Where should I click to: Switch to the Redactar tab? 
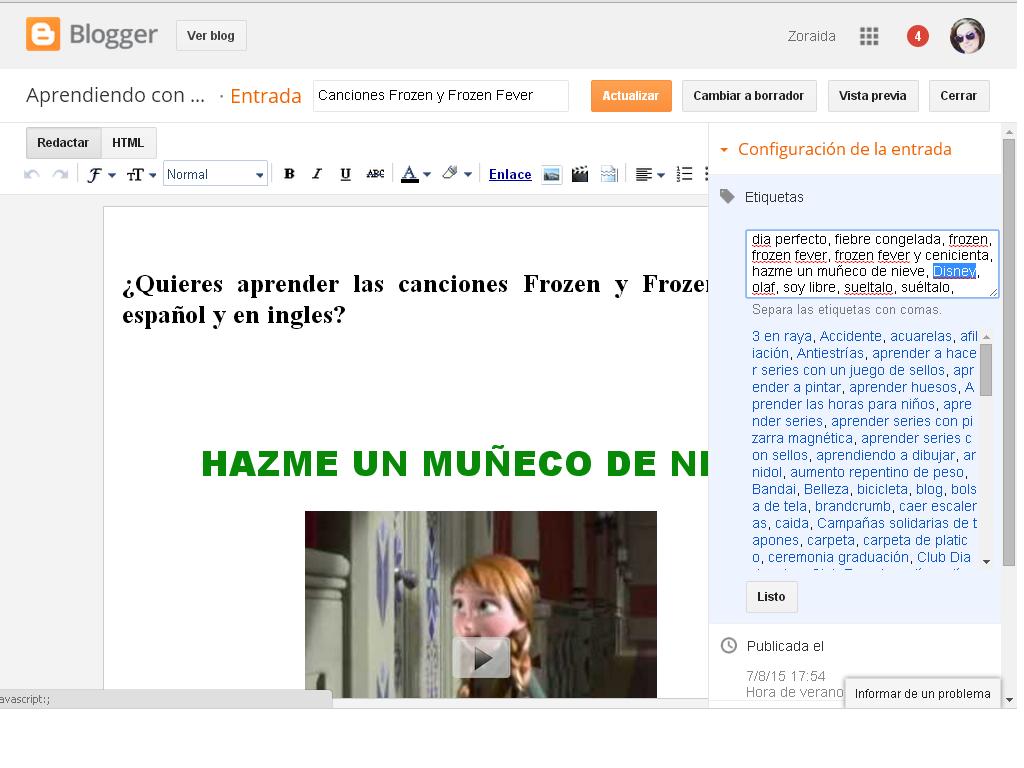pyautogui.click(x=63, y=142)
